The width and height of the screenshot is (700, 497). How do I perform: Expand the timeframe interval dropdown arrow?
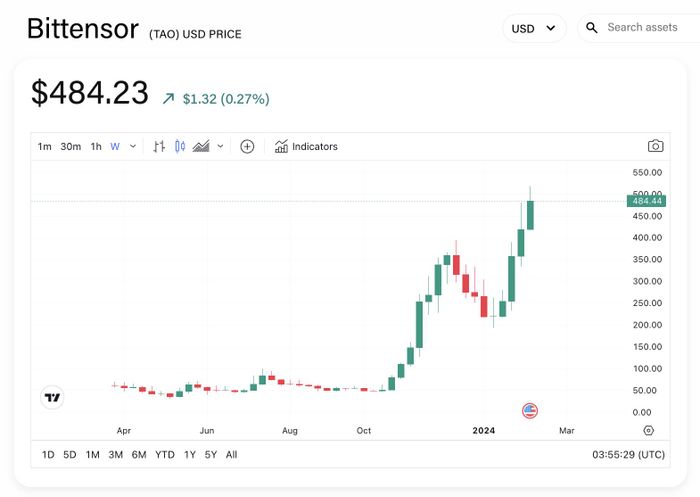tap(133, 146)
